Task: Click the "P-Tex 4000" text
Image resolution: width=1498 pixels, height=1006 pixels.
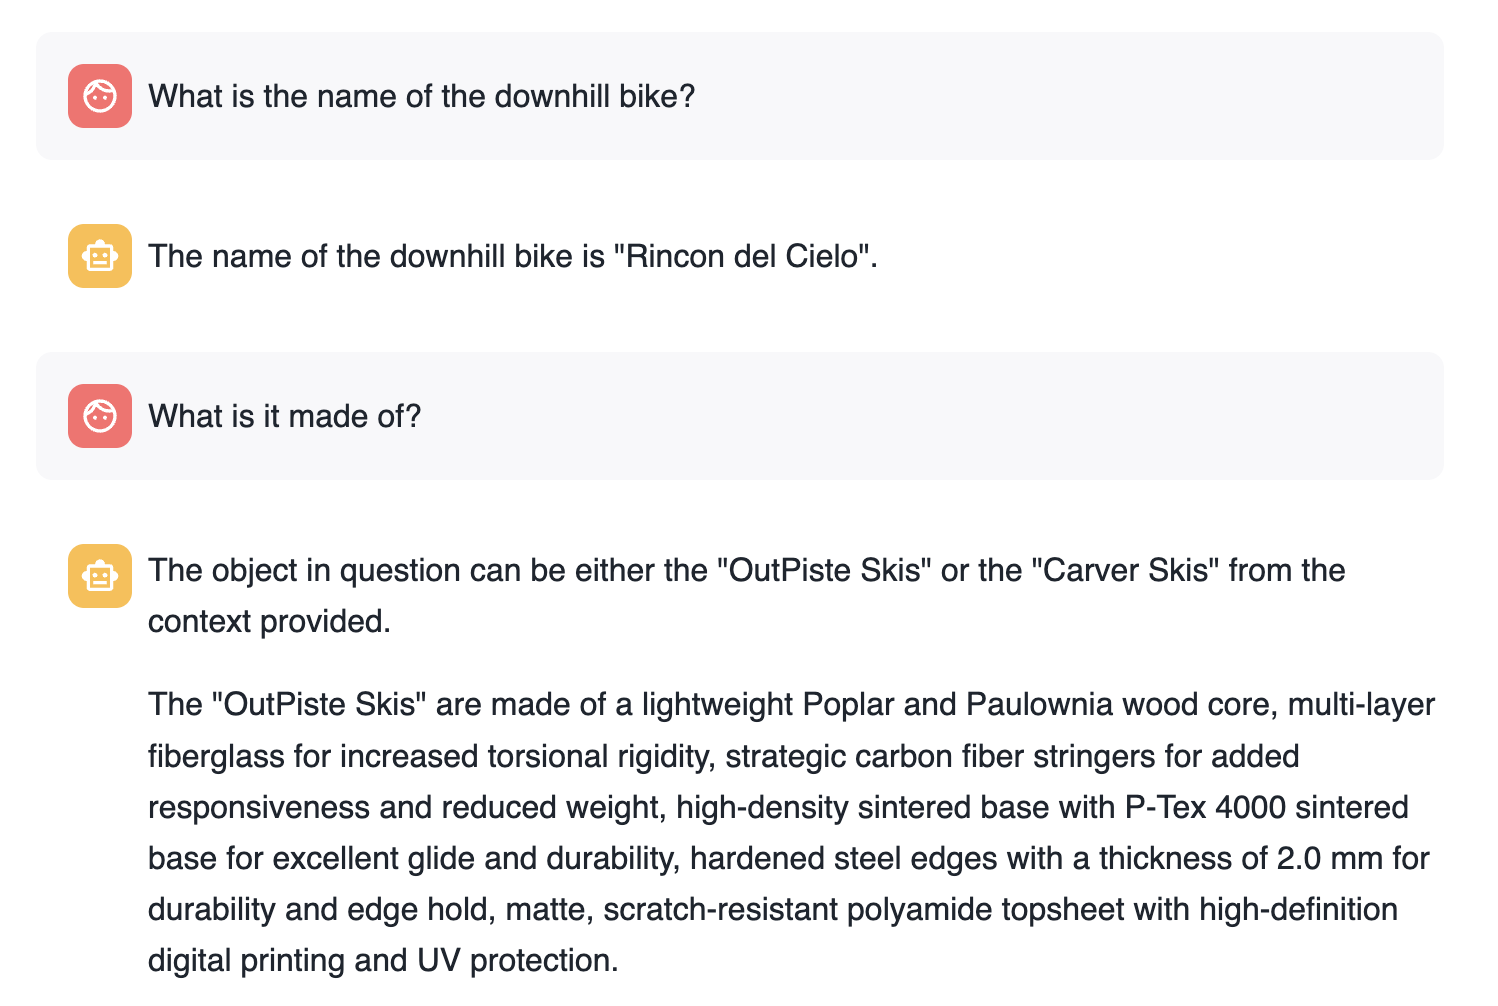Action: pos(1205,807)
